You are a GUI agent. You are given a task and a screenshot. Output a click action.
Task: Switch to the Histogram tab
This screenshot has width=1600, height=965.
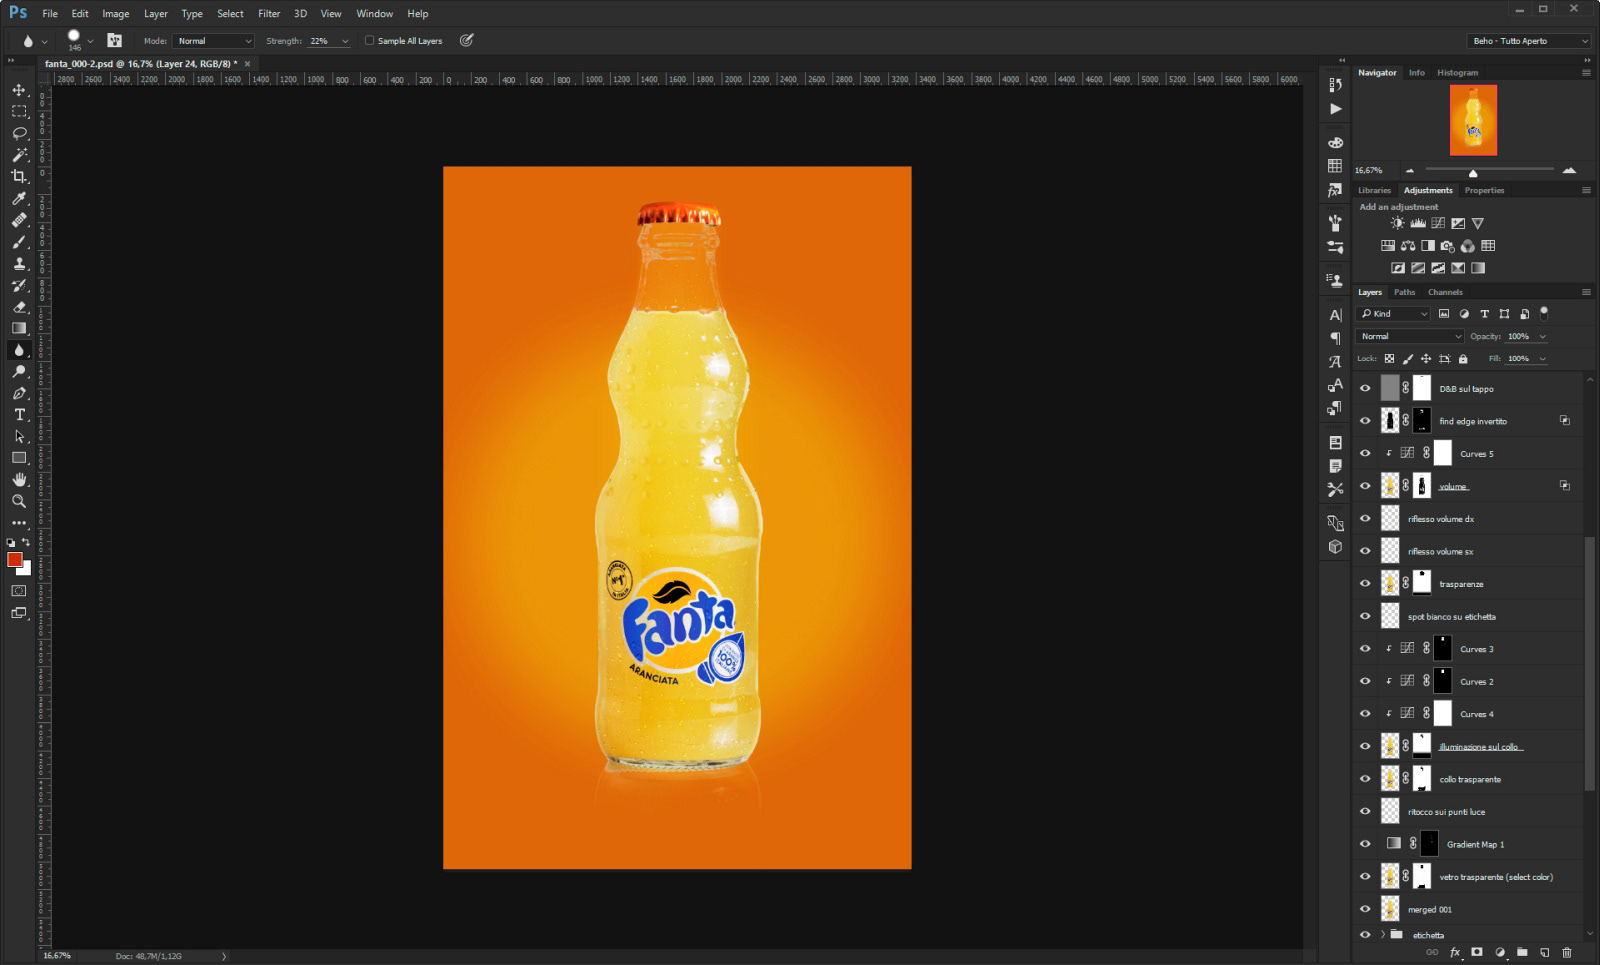pyautogui.click(x=1457, y=73)
